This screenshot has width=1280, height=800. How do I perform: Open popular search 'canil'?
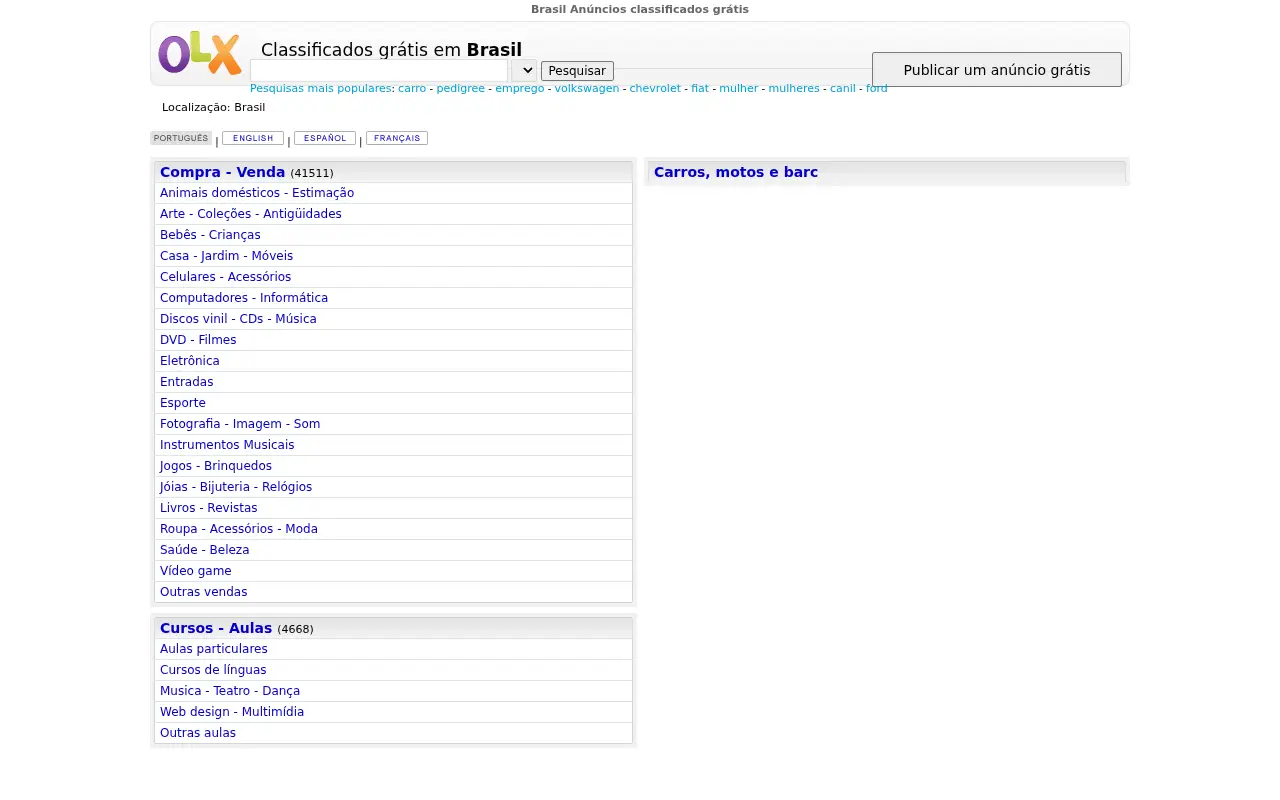843,89
